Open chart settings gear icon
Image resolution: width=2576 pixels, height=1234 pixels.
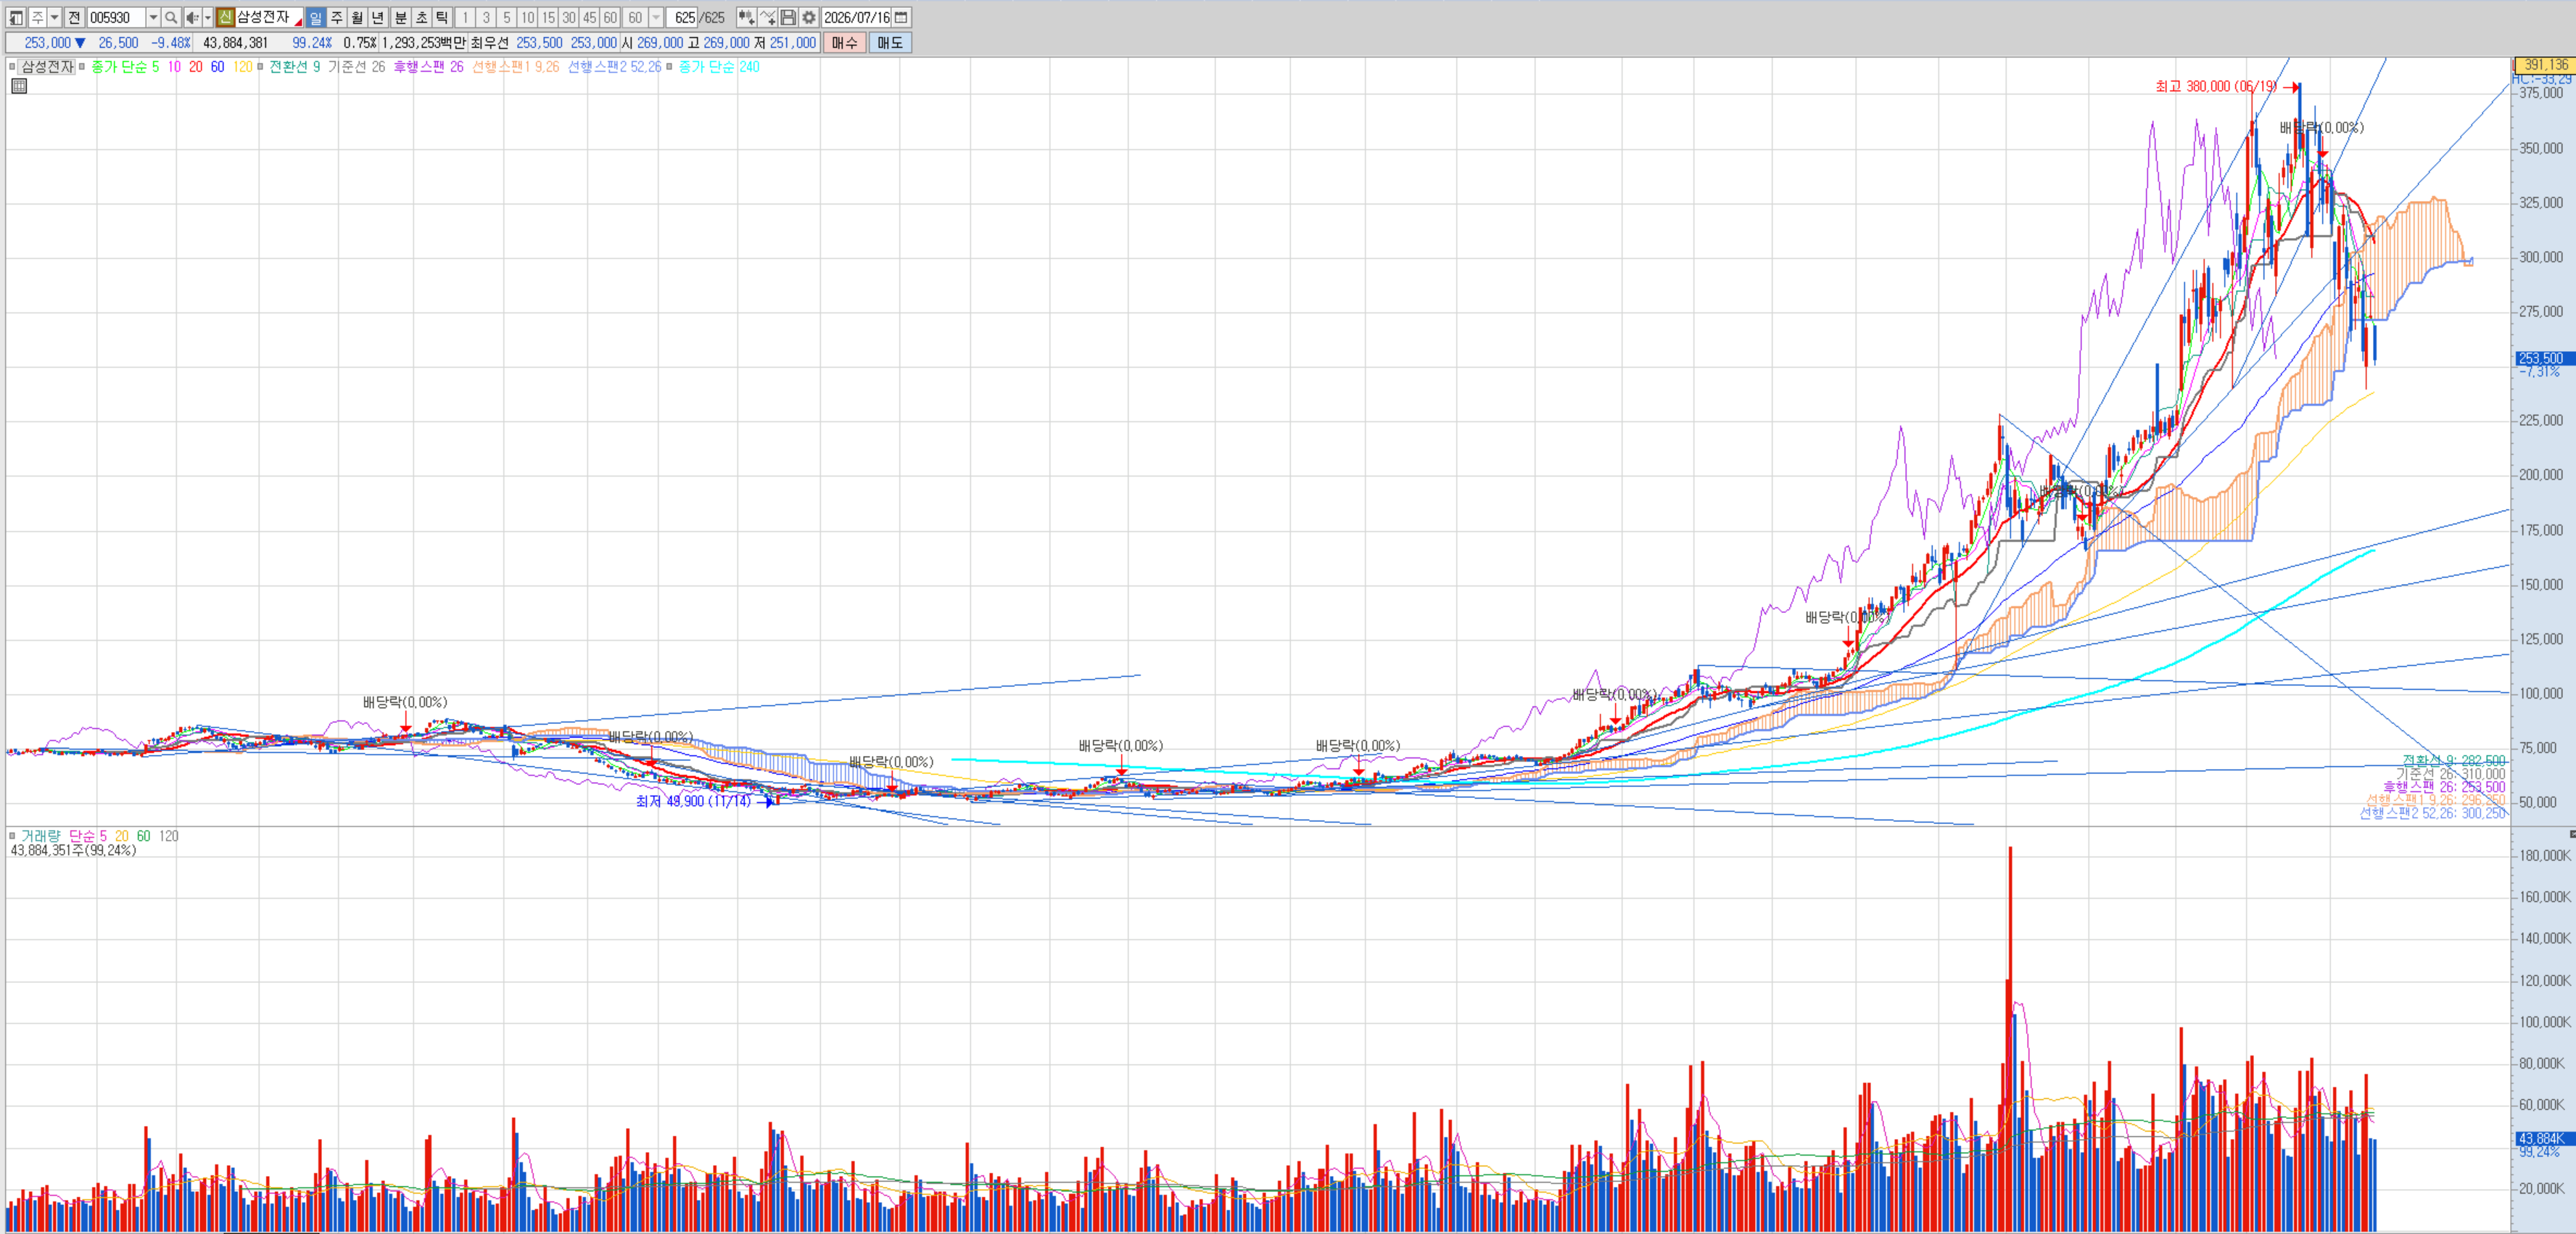809,18
